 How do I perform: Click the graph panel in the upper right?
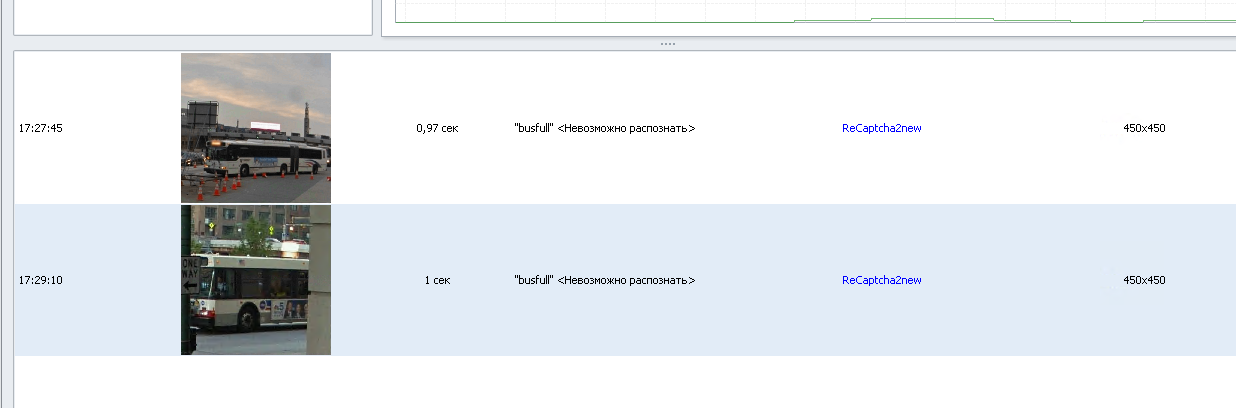pyautogui.click(x=808, y=17)
